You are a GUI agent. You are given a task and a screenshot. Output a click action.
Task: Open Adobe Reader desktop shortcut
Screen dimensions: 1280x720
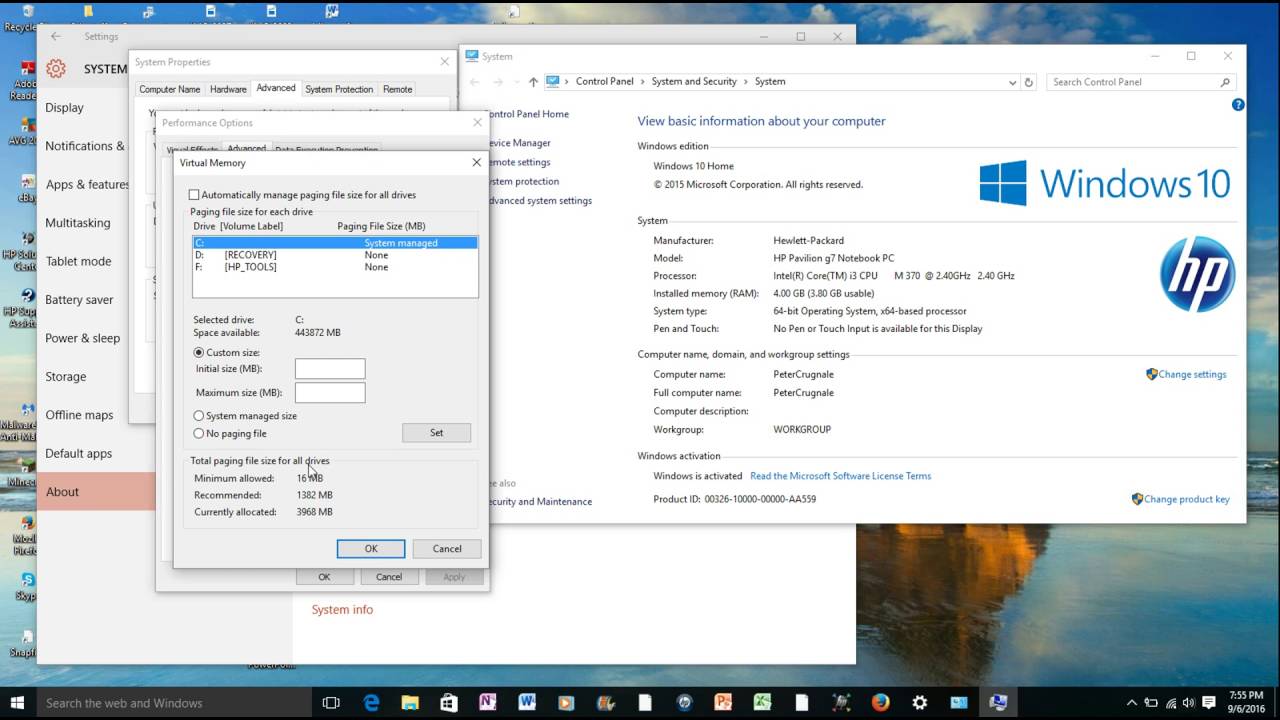click(25, 82)
